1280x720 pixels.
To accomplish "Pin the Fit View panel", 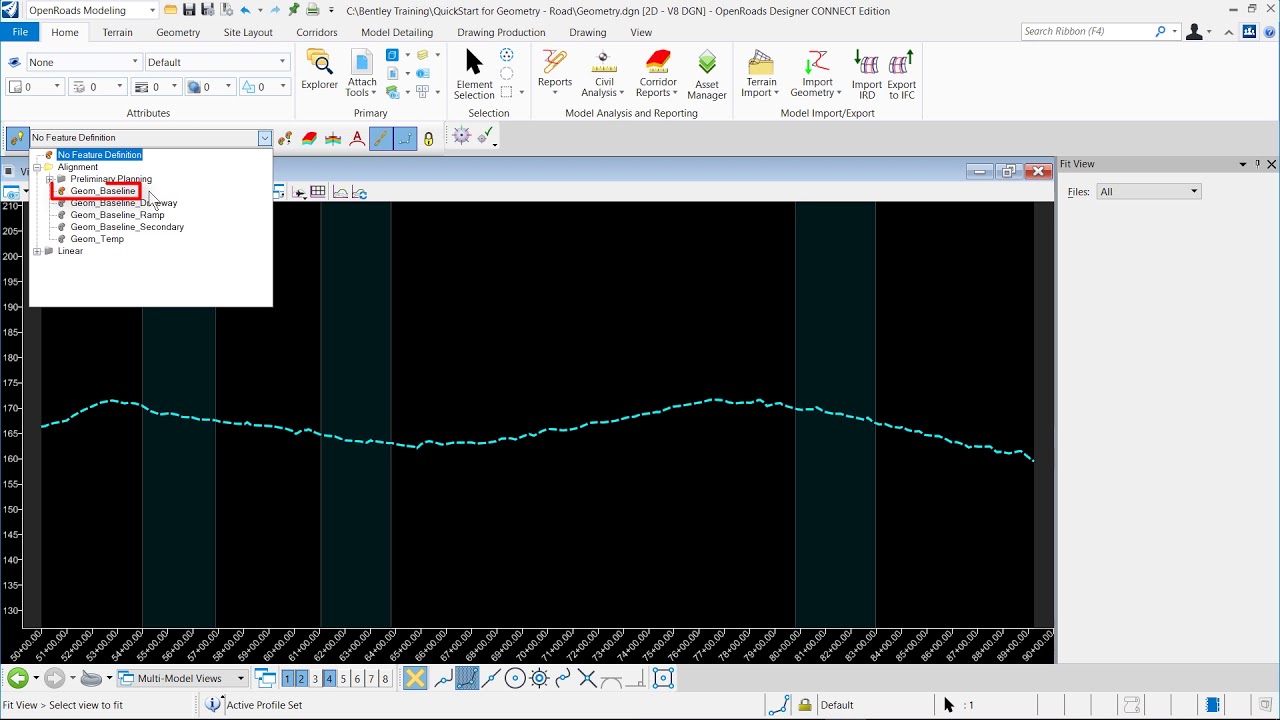I will [x=1257, y=164].
